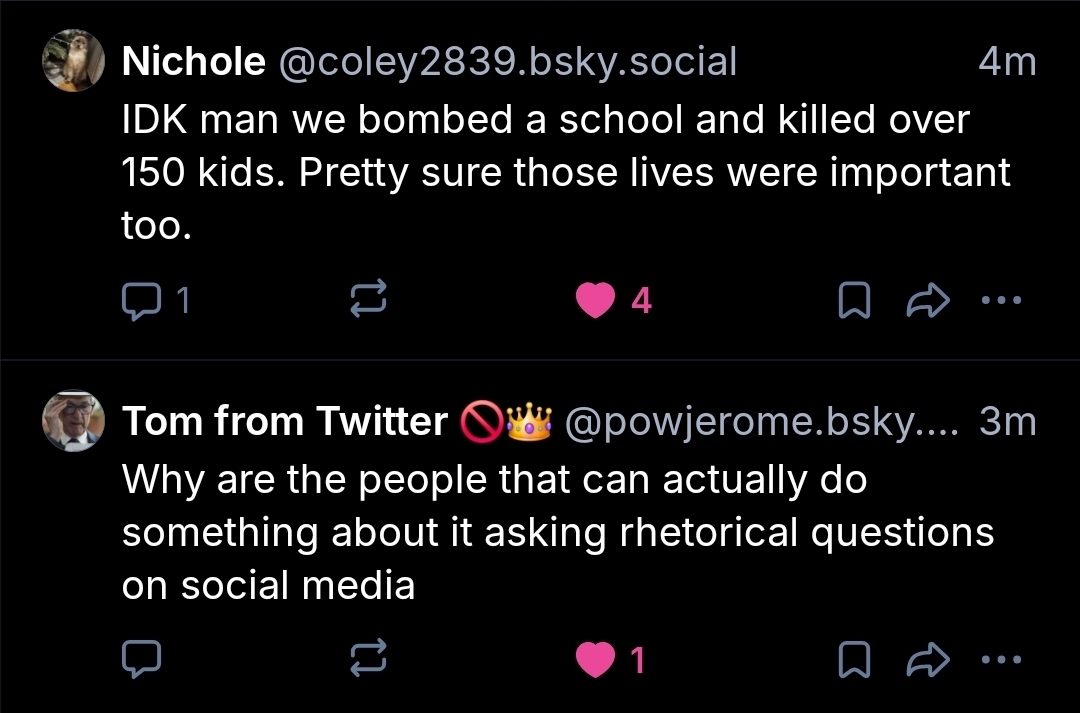The image size is (1080, 713).
Task: Bookmark Nichole's post
Action: coord(852,299)
